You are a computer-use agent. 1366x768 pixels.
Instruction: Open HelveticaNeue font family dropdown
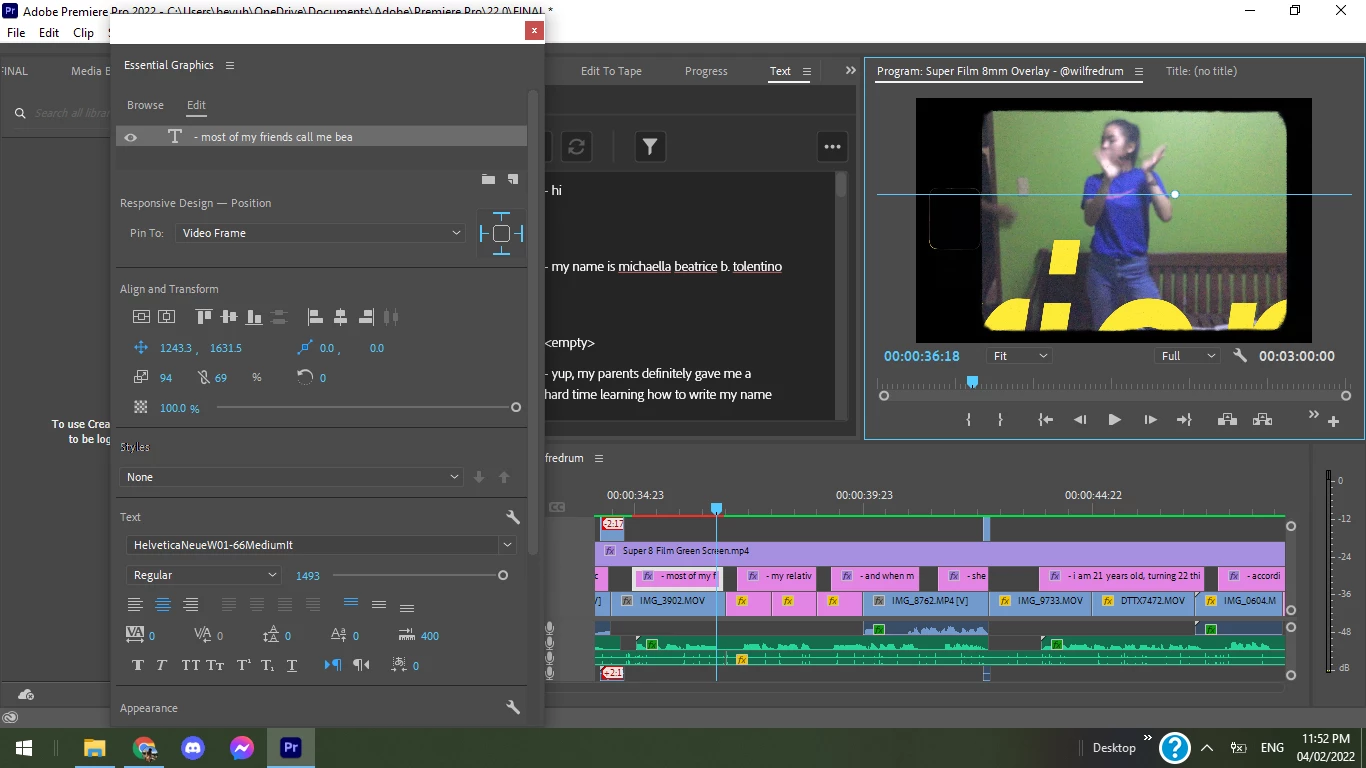[322, 545]
